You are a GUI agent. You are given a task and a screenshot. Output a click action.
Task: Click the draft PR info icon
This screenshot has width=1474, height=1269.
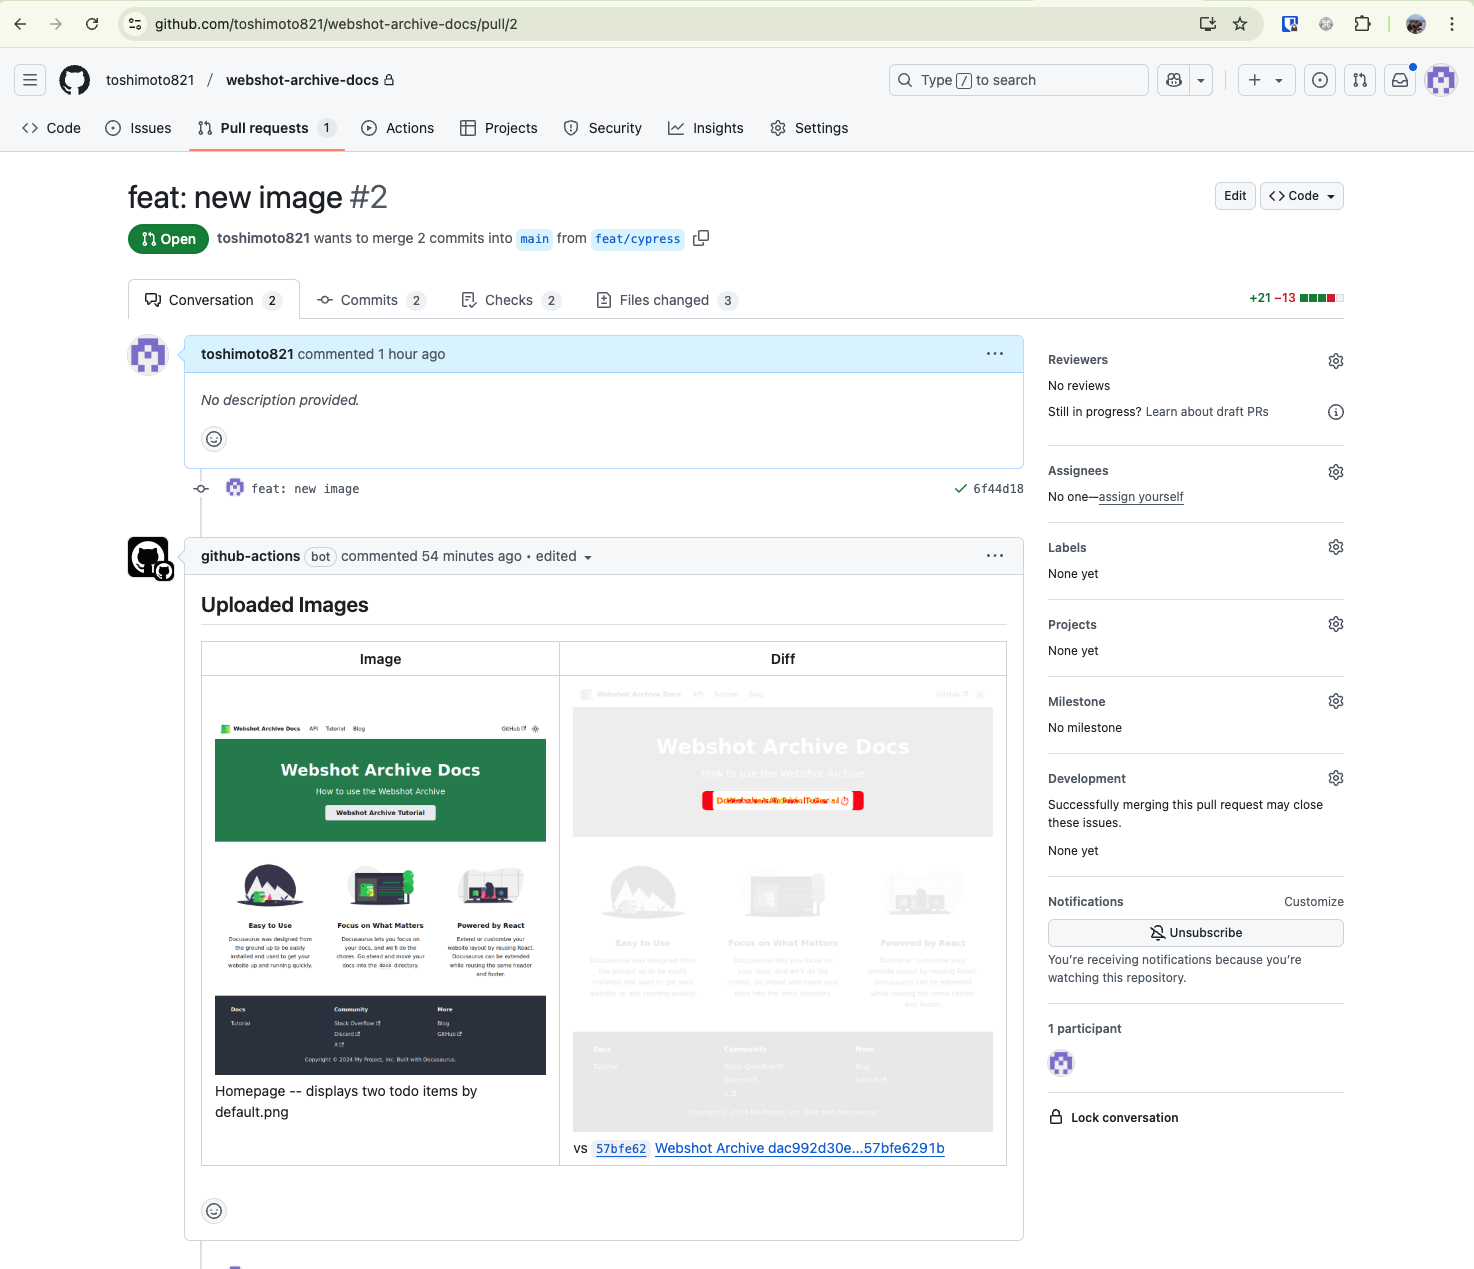(1335, 411)
